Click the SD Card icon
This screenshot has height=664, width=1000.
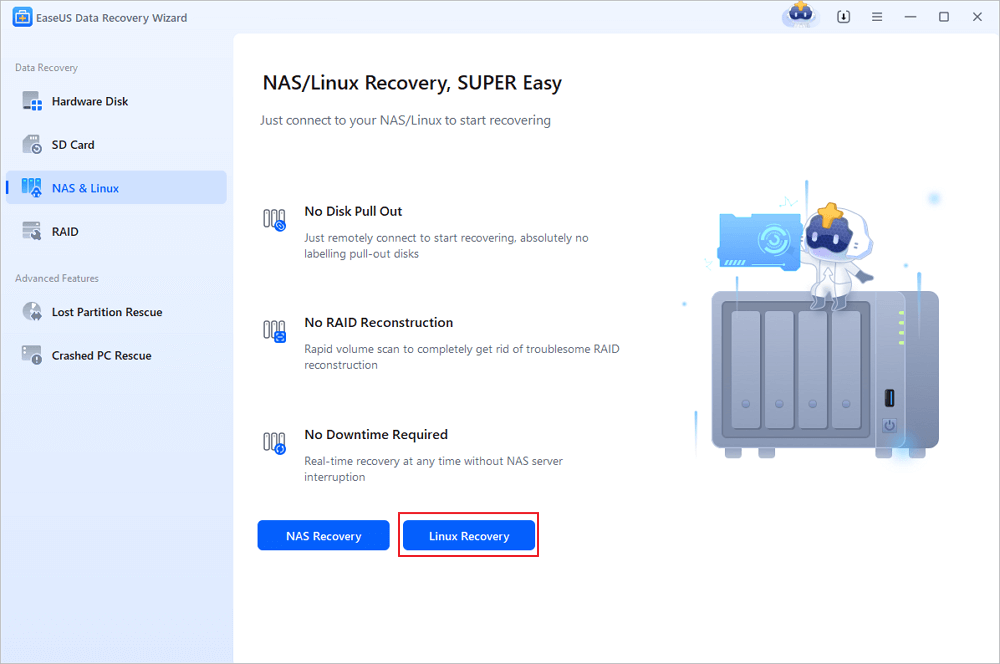(x=32, y=145)
